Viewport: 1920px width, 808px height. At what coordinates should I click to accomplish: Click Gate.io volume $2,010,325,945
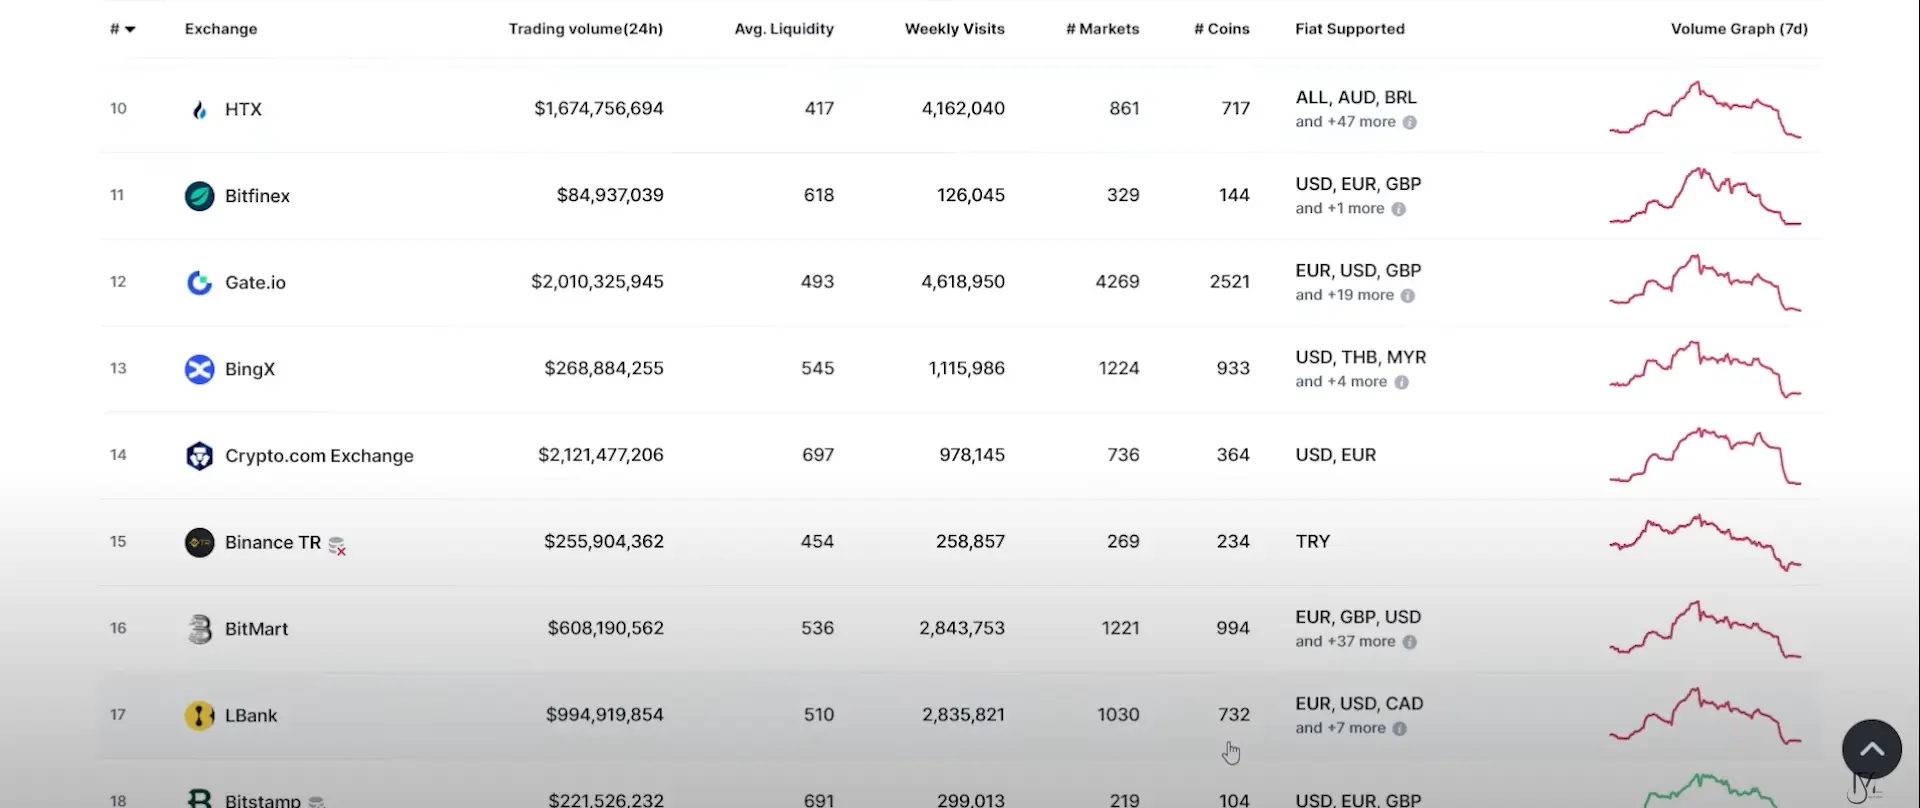point(597,282)
